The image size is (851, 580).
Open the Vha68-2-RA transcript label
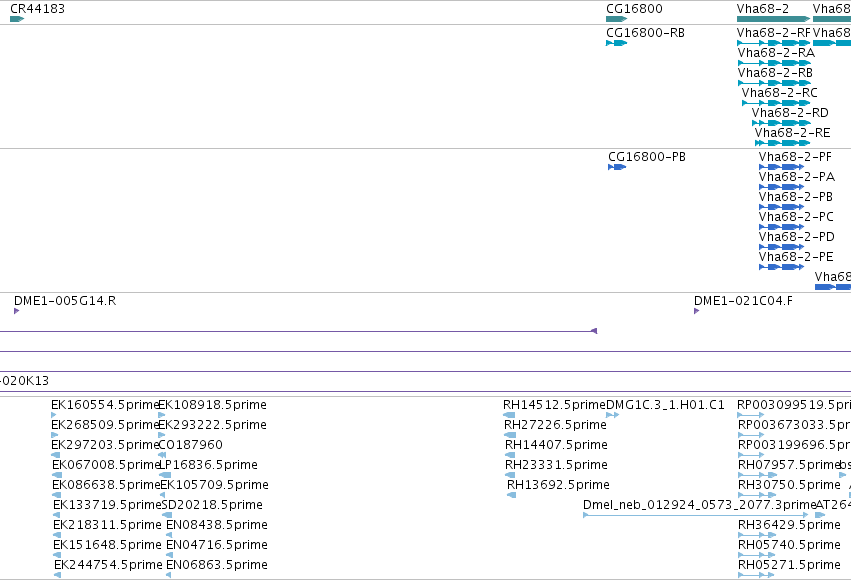coord(776,53)
